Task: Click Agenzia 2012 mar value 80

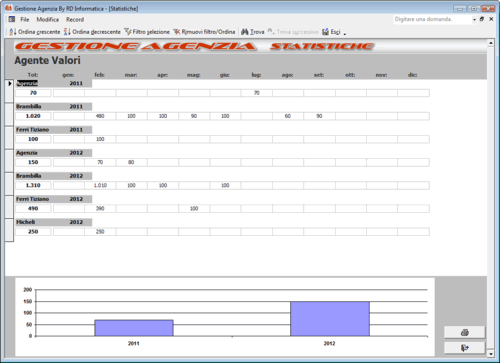Action: pos(131,162)
